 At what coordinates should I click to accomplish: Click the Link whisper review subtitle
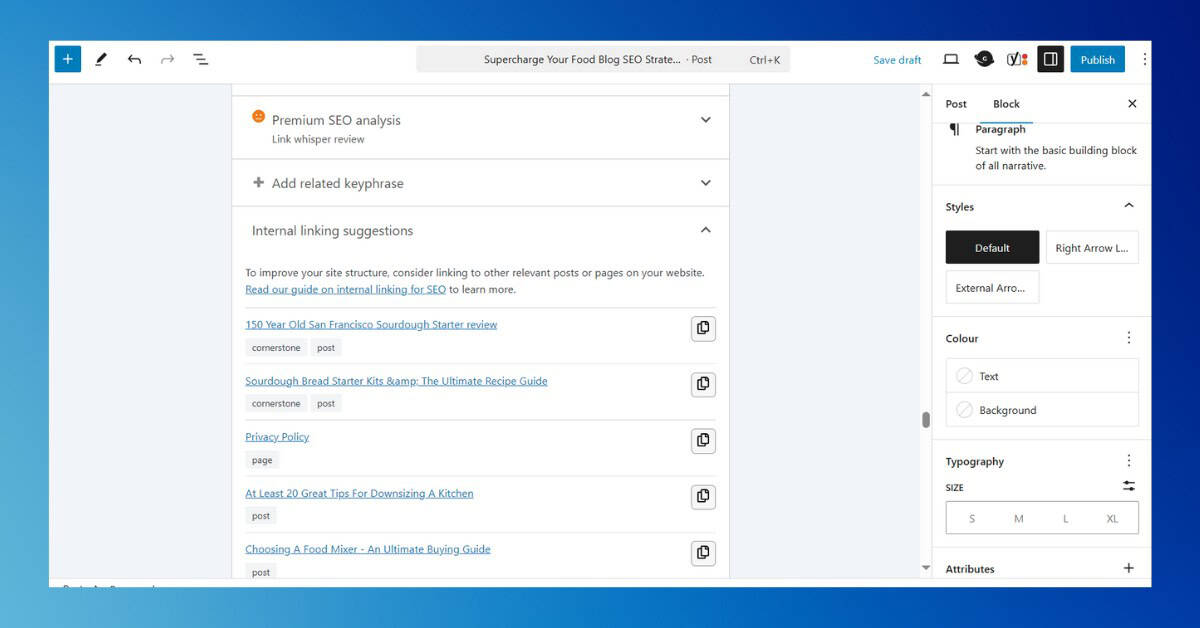click(318, 139)
